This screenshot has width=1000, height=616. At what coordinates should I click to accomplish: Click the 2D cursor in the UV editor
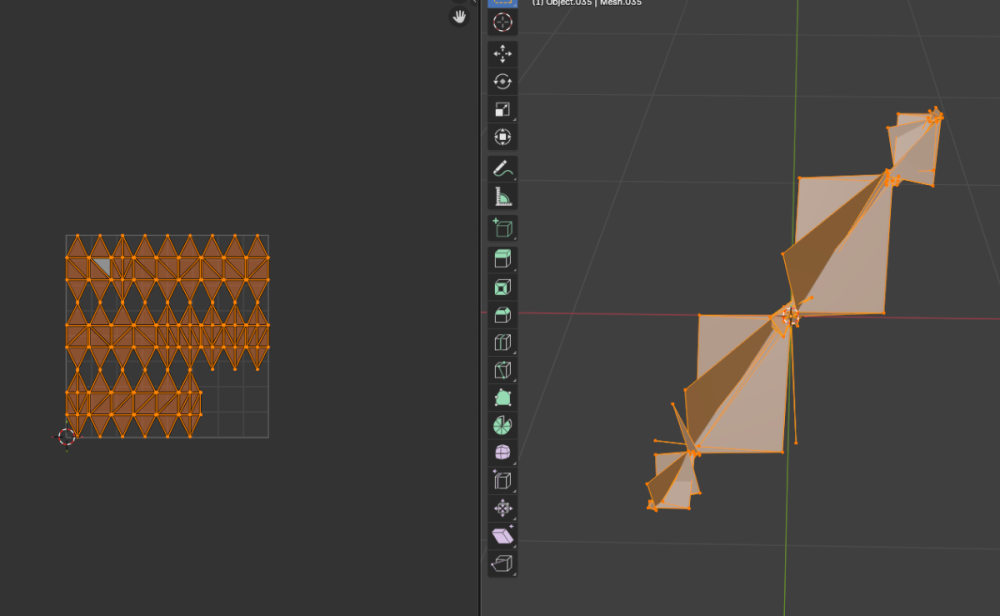pos(66,437)
